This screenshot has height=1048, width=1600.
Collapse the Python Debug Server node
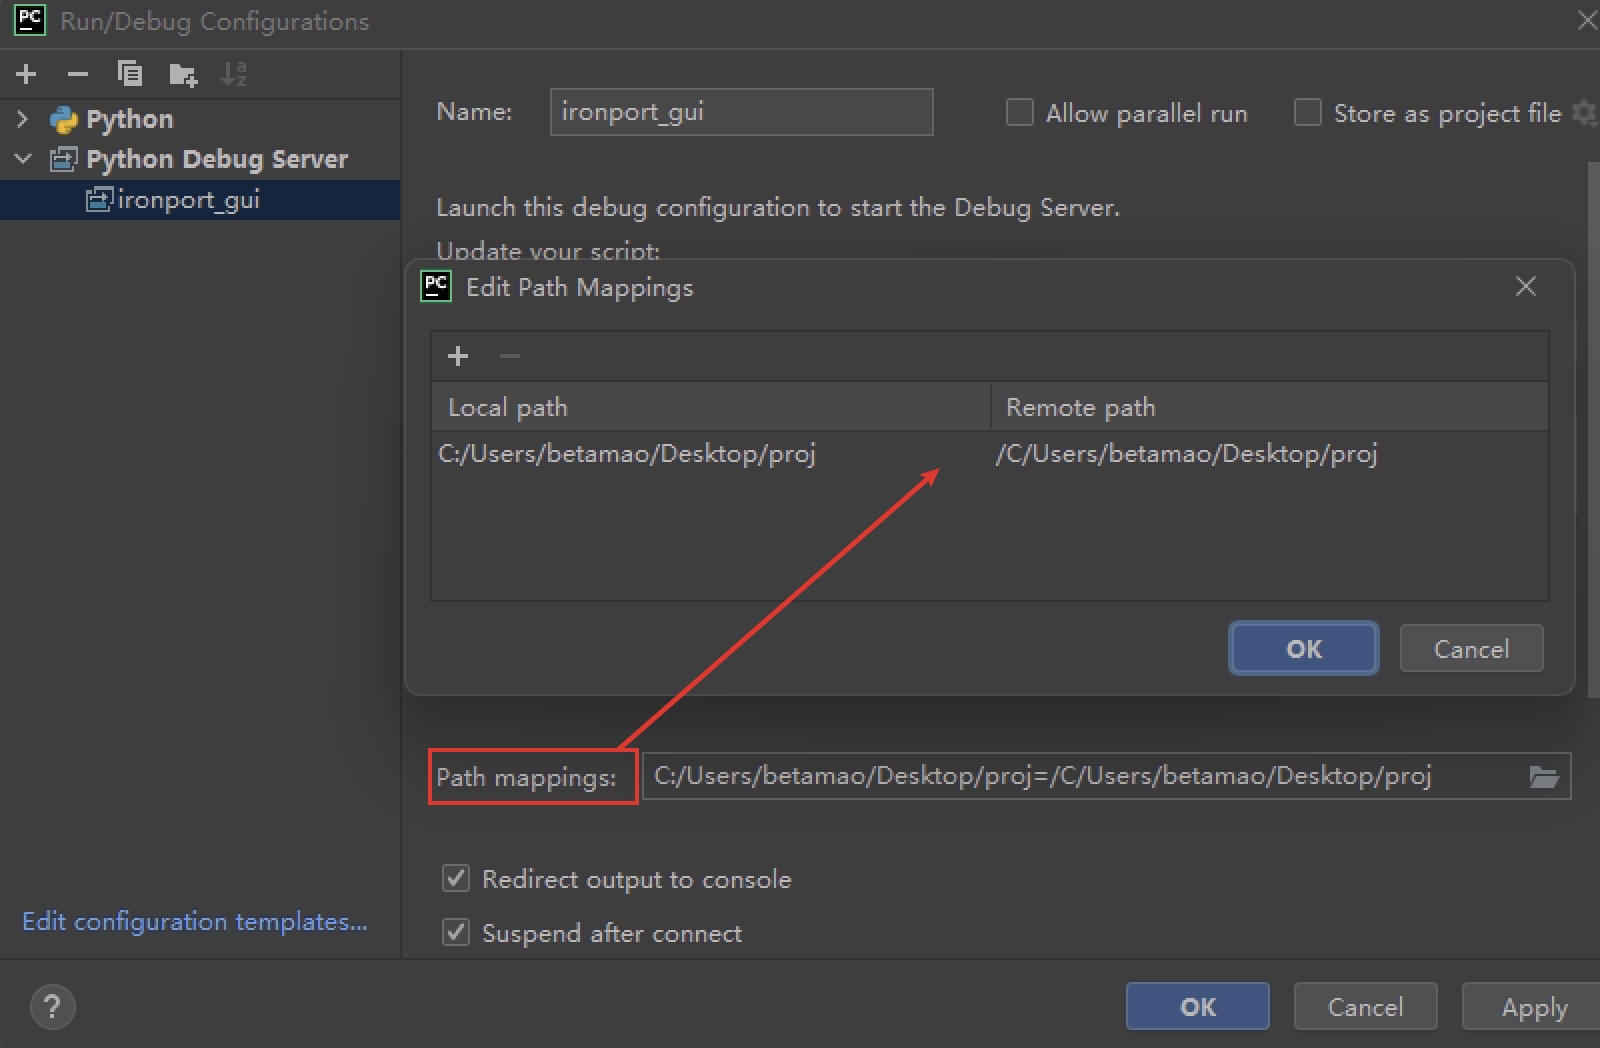coord(23,159)
